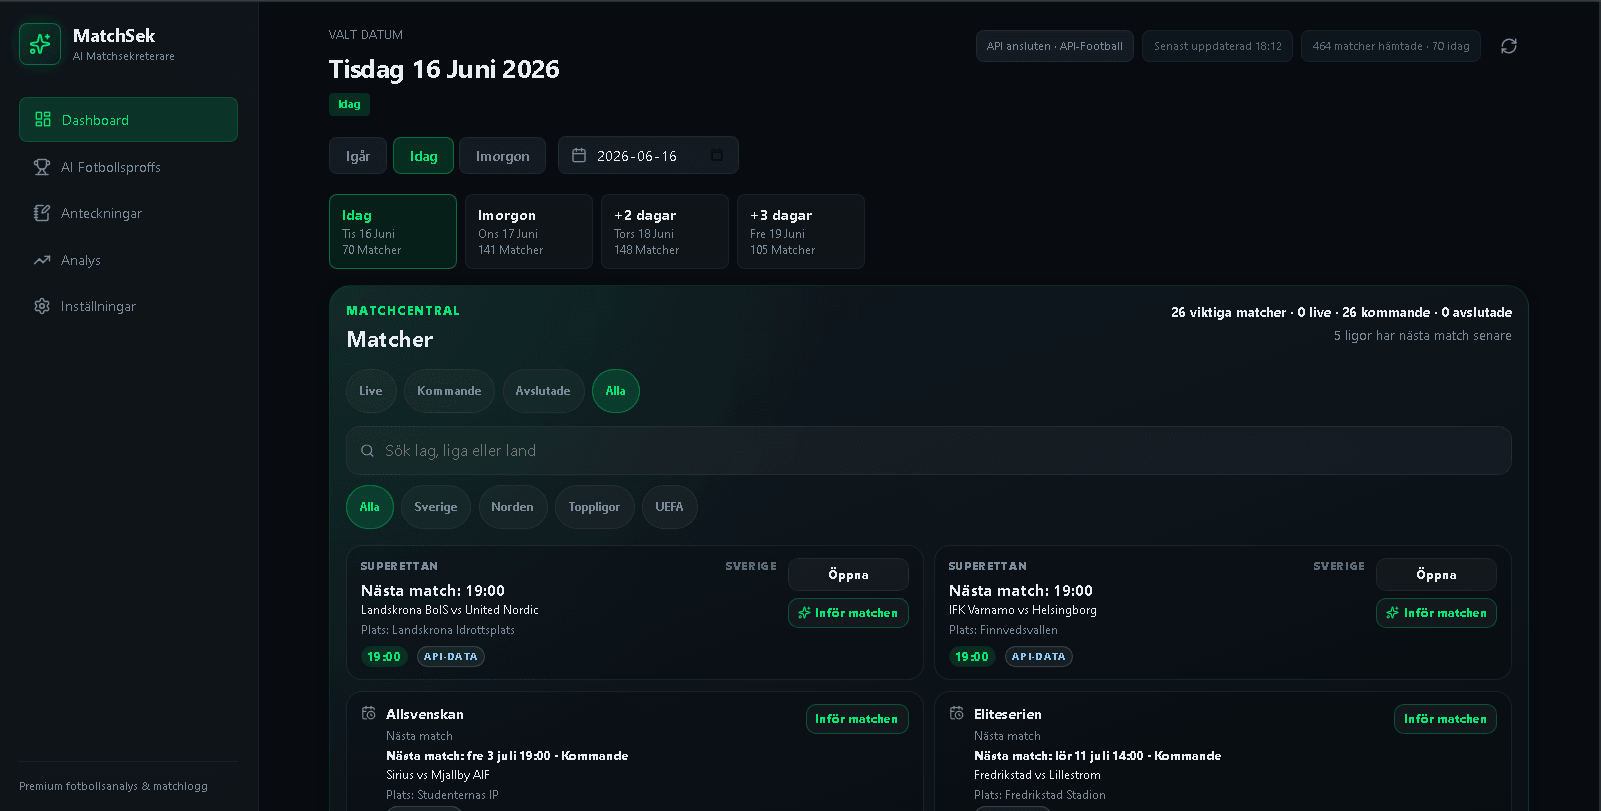
Task: Open AI Fotbollsproffs in sidebar
Action: [x=128, y=167]
